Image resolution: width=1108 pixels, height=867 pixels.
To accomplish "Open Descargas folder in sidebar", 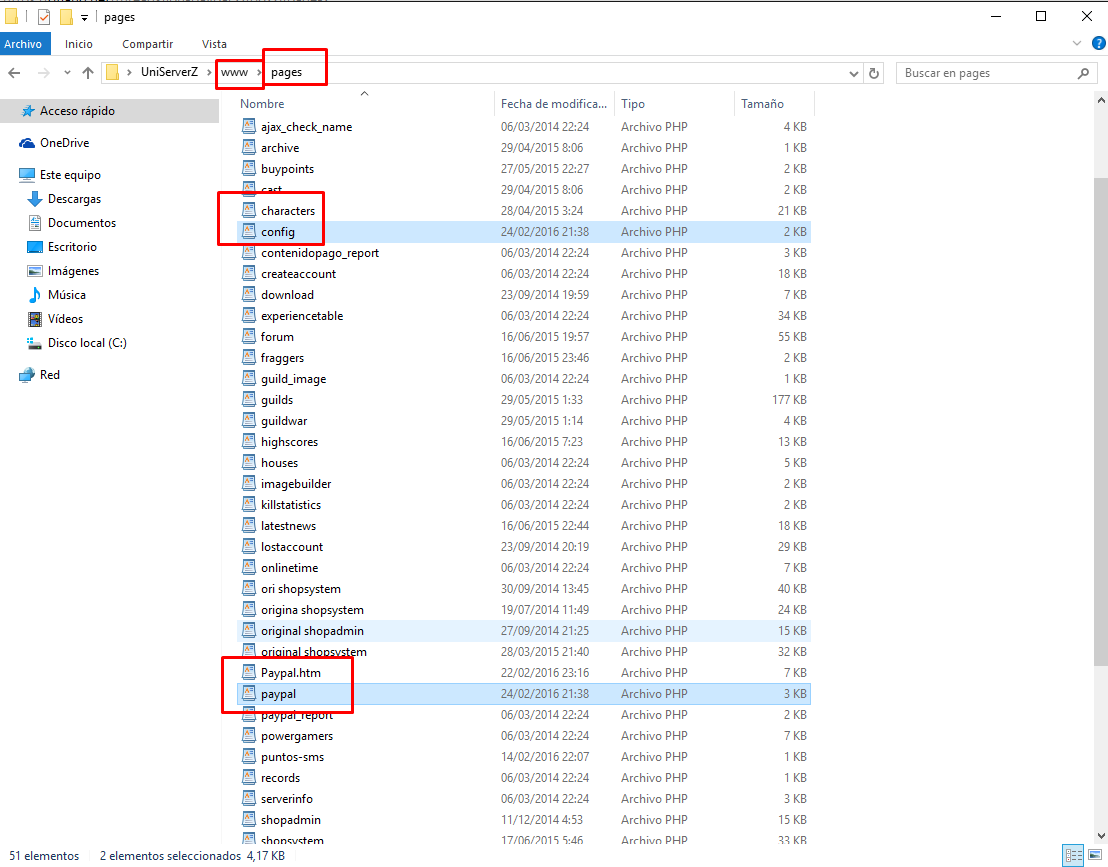I will click(x=74, y=199).
